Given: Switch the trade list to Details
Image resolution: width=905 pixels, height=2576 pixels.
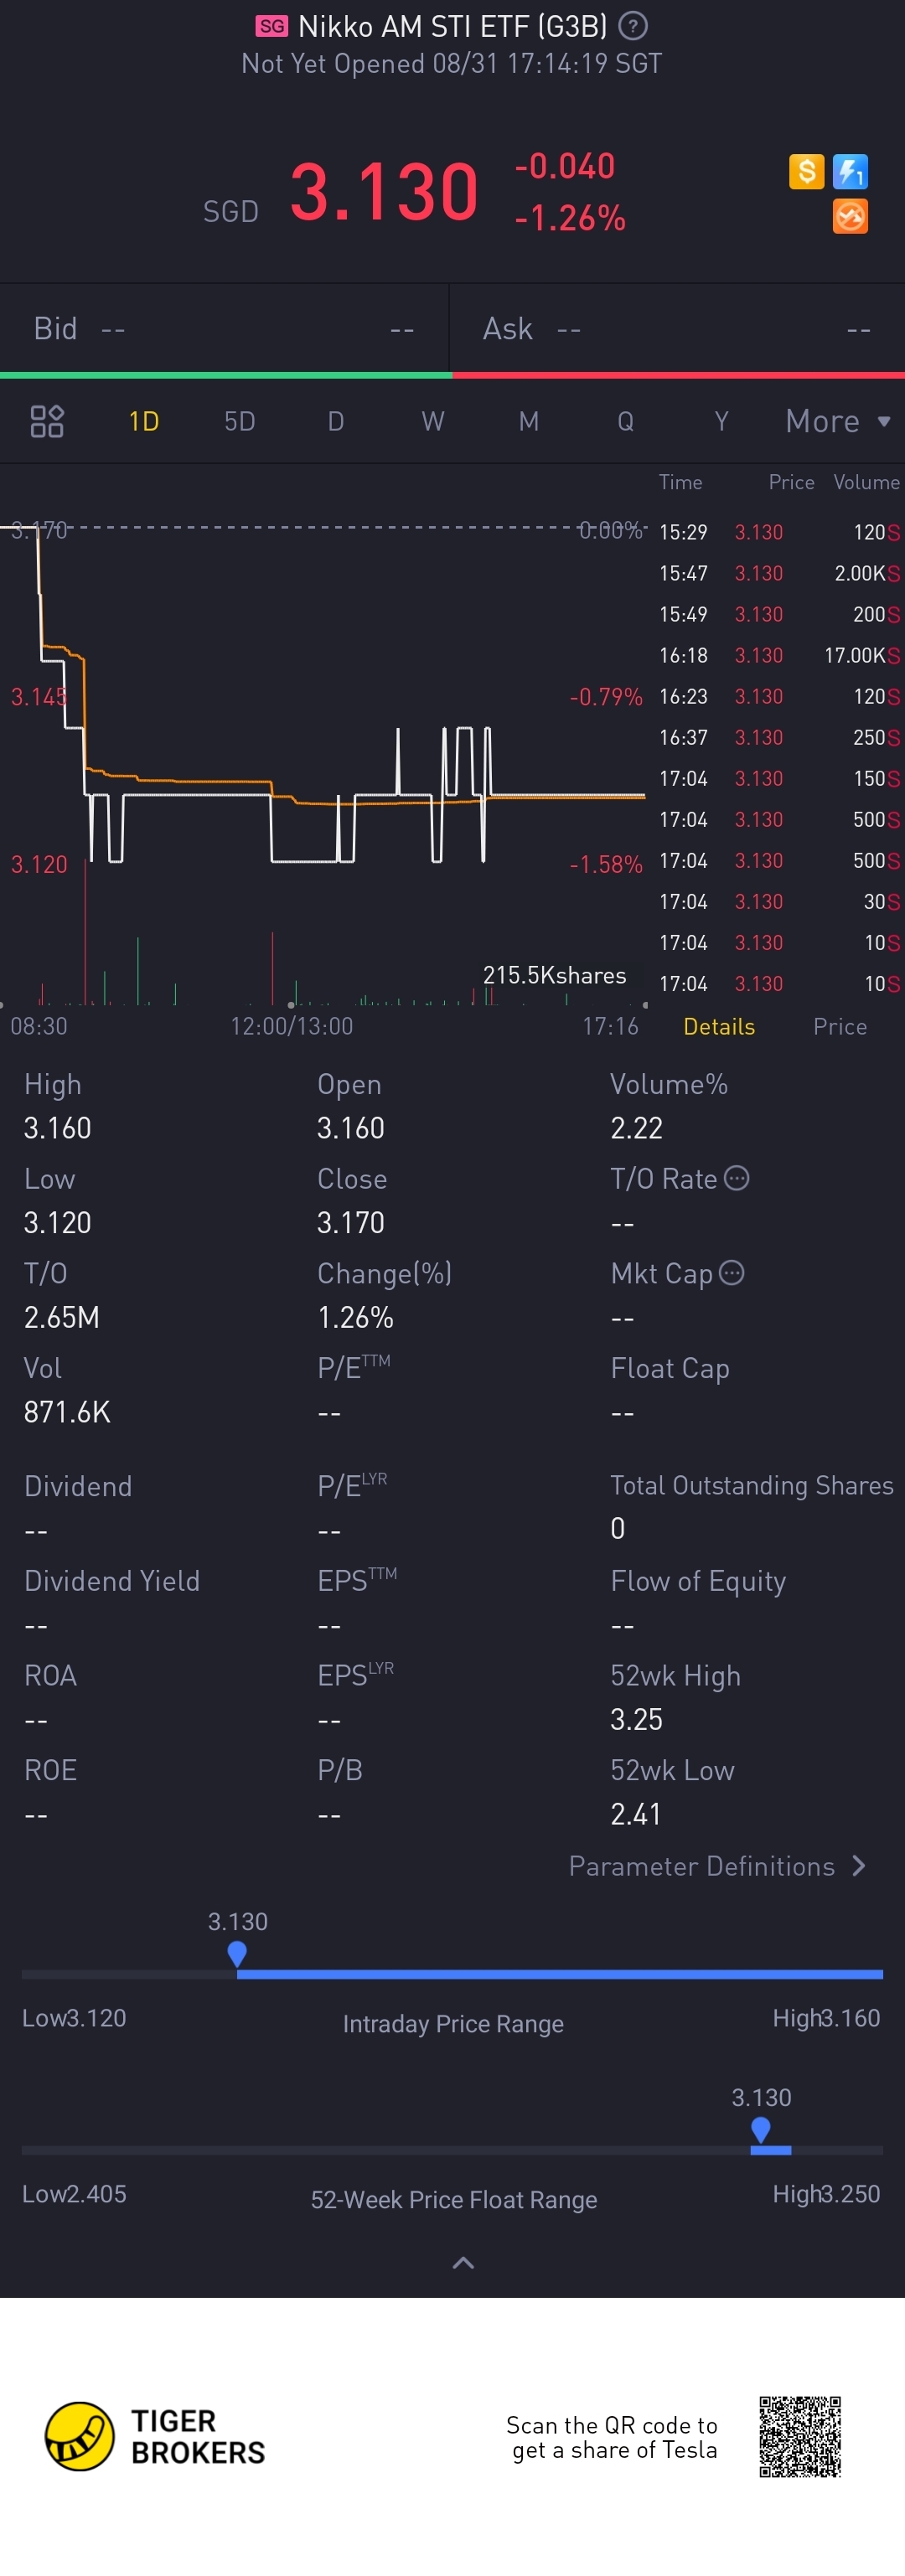Looking at the screenshot, I should (719, 1026).
